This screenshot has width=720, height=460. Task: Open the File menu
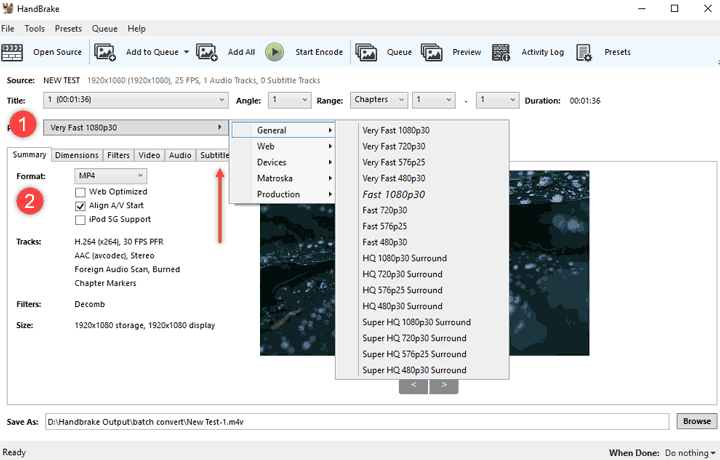8,28
